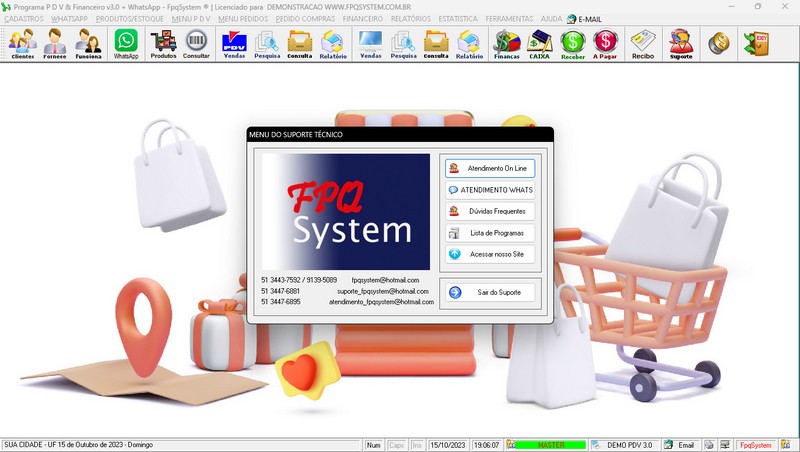Click the Lista de Programas button

click(490, 233)
